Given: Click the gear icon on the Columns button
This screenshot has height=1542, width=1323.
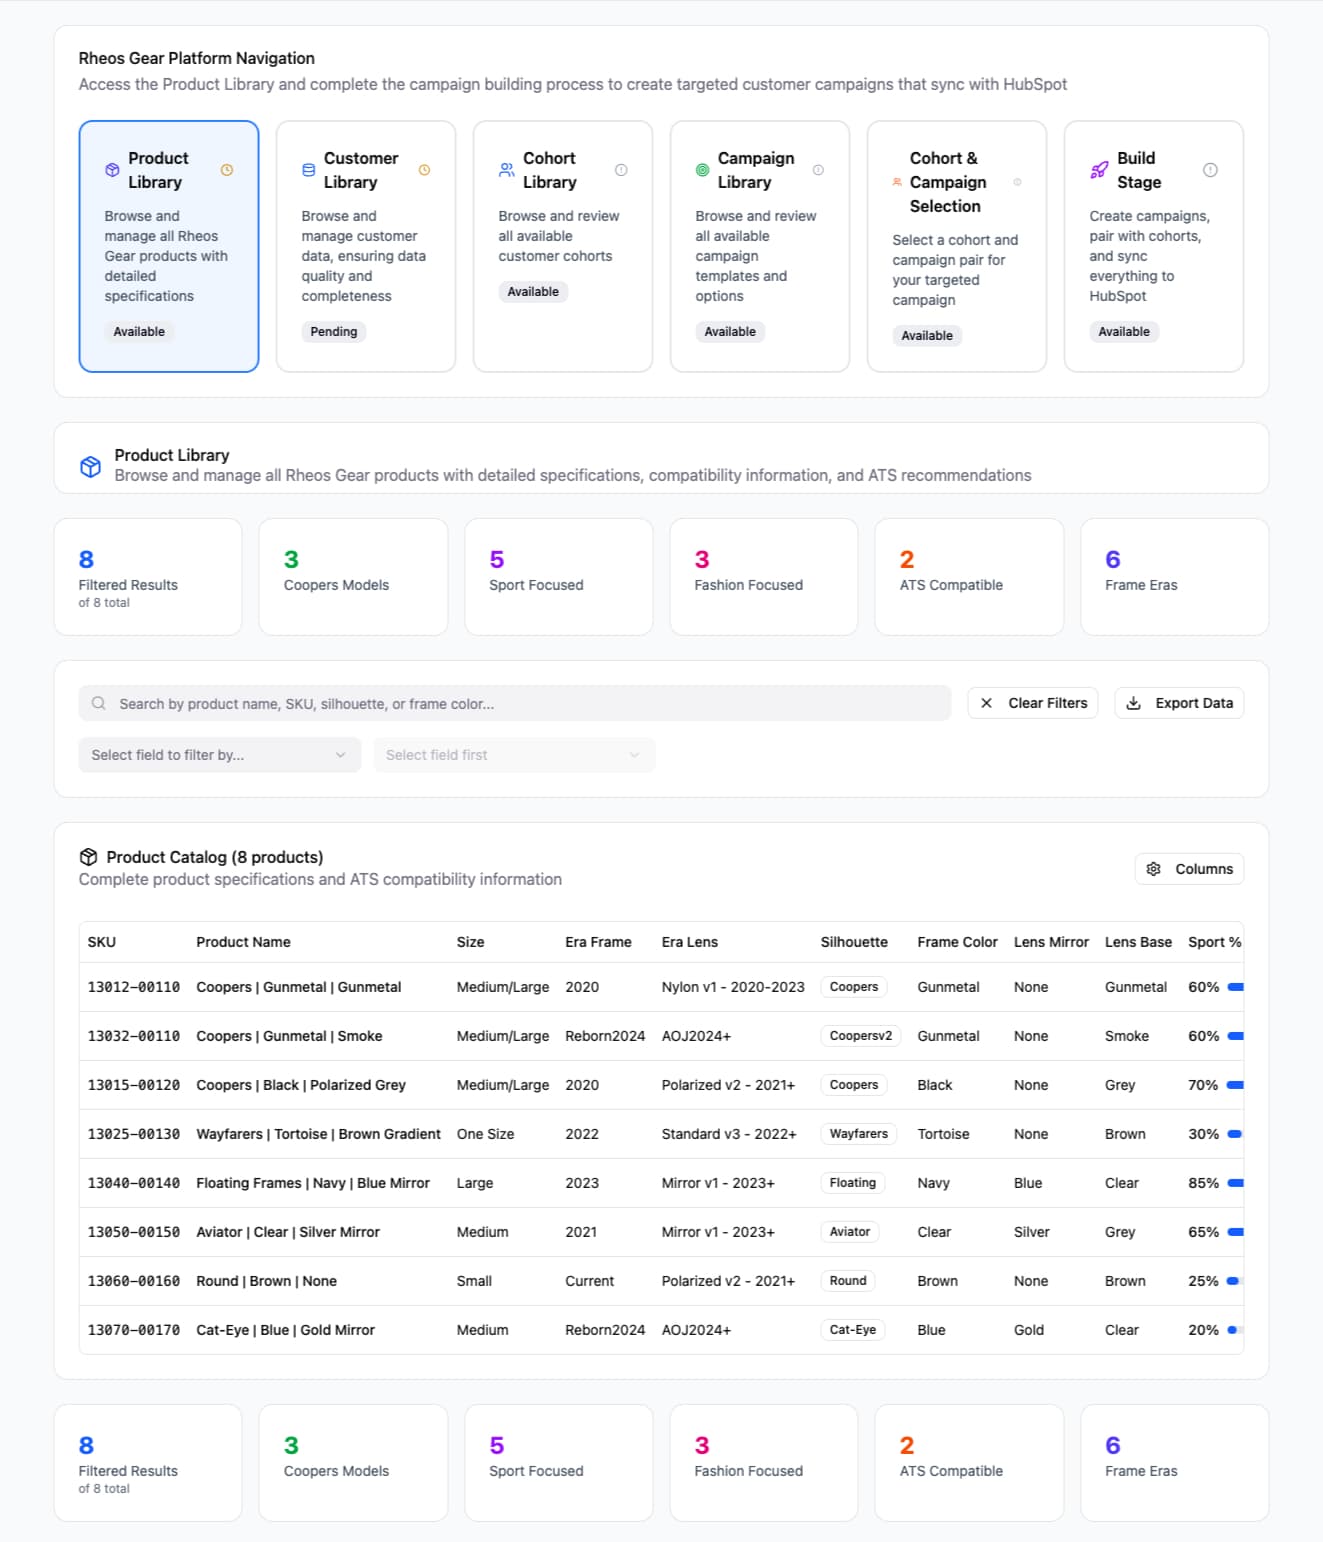Looking at the screenshot, I should (x=1154, y=869).
